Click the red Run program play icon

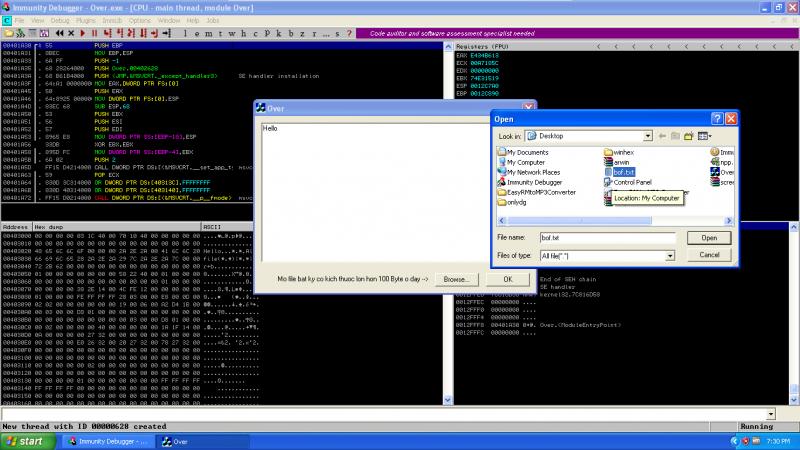coord(83,33)
